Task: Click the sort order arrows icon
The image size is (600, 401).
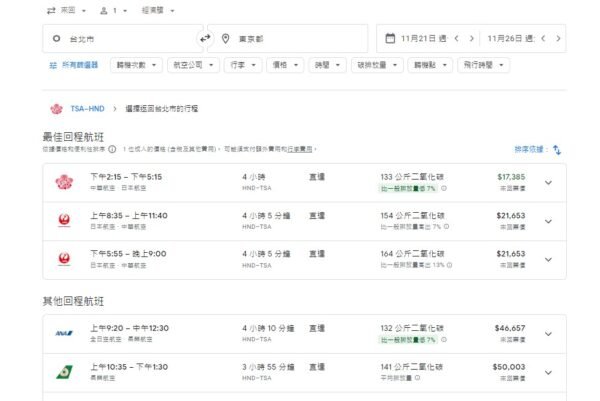Action: (557, 150)
